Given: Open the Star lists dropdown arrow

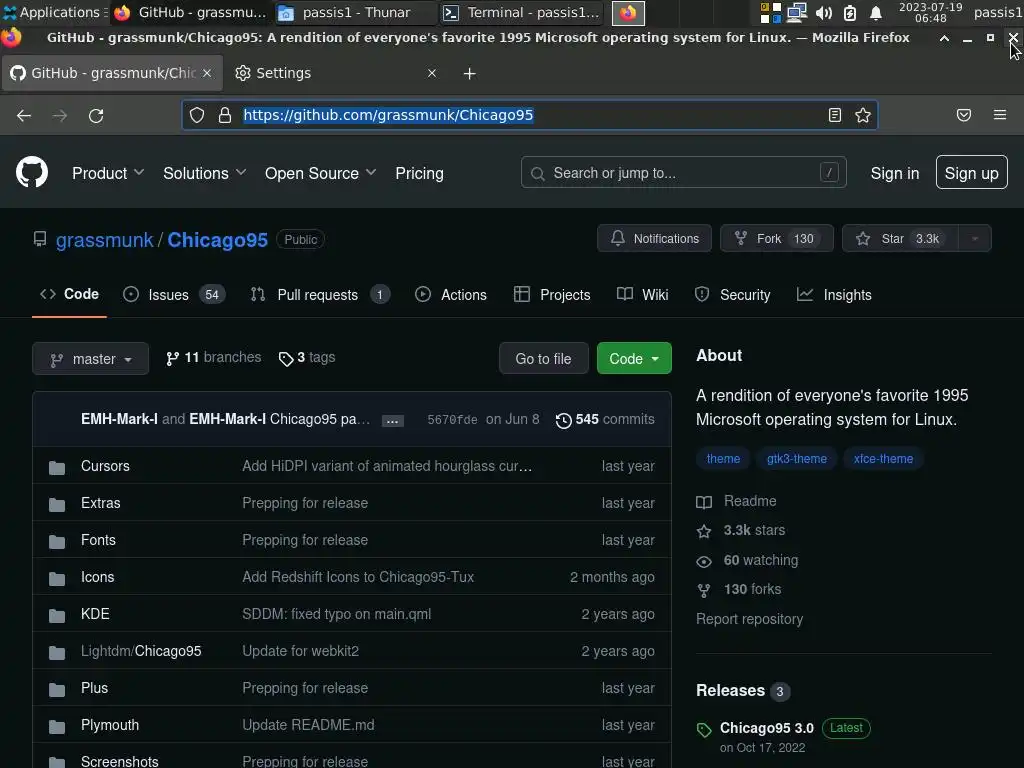Looking at the screenshot, I should pyautogui.click(x=974, y=238).
